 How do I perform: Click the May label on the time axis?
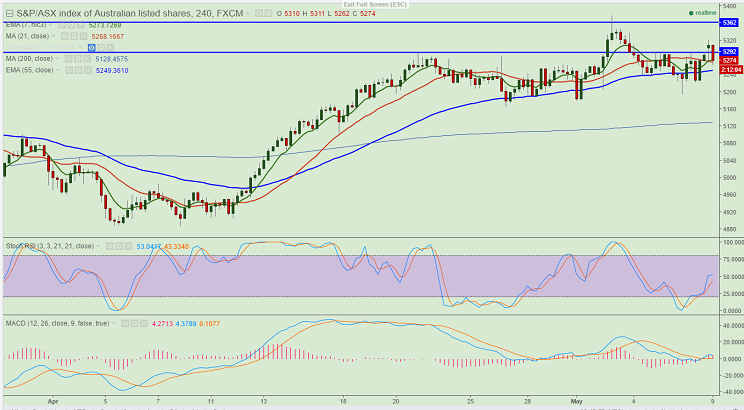pos(577,401)
